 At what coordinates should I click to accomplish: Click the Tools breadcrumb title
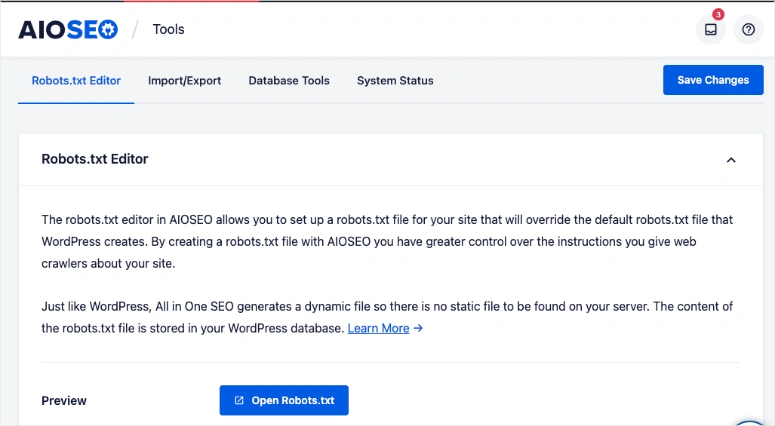click(x=168, y=30)
